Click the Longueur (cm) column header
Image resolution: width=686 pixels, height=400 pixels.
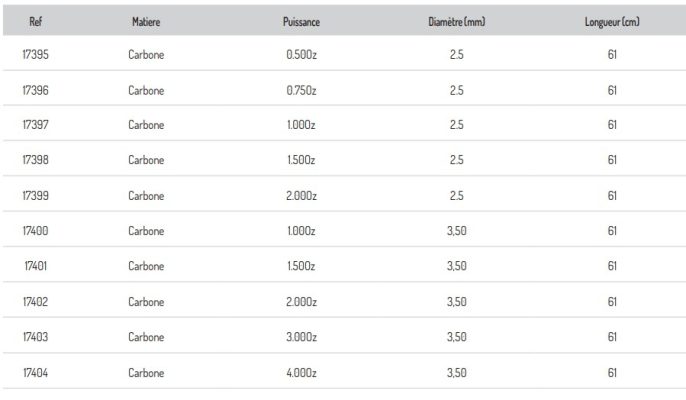coord(612,21)
